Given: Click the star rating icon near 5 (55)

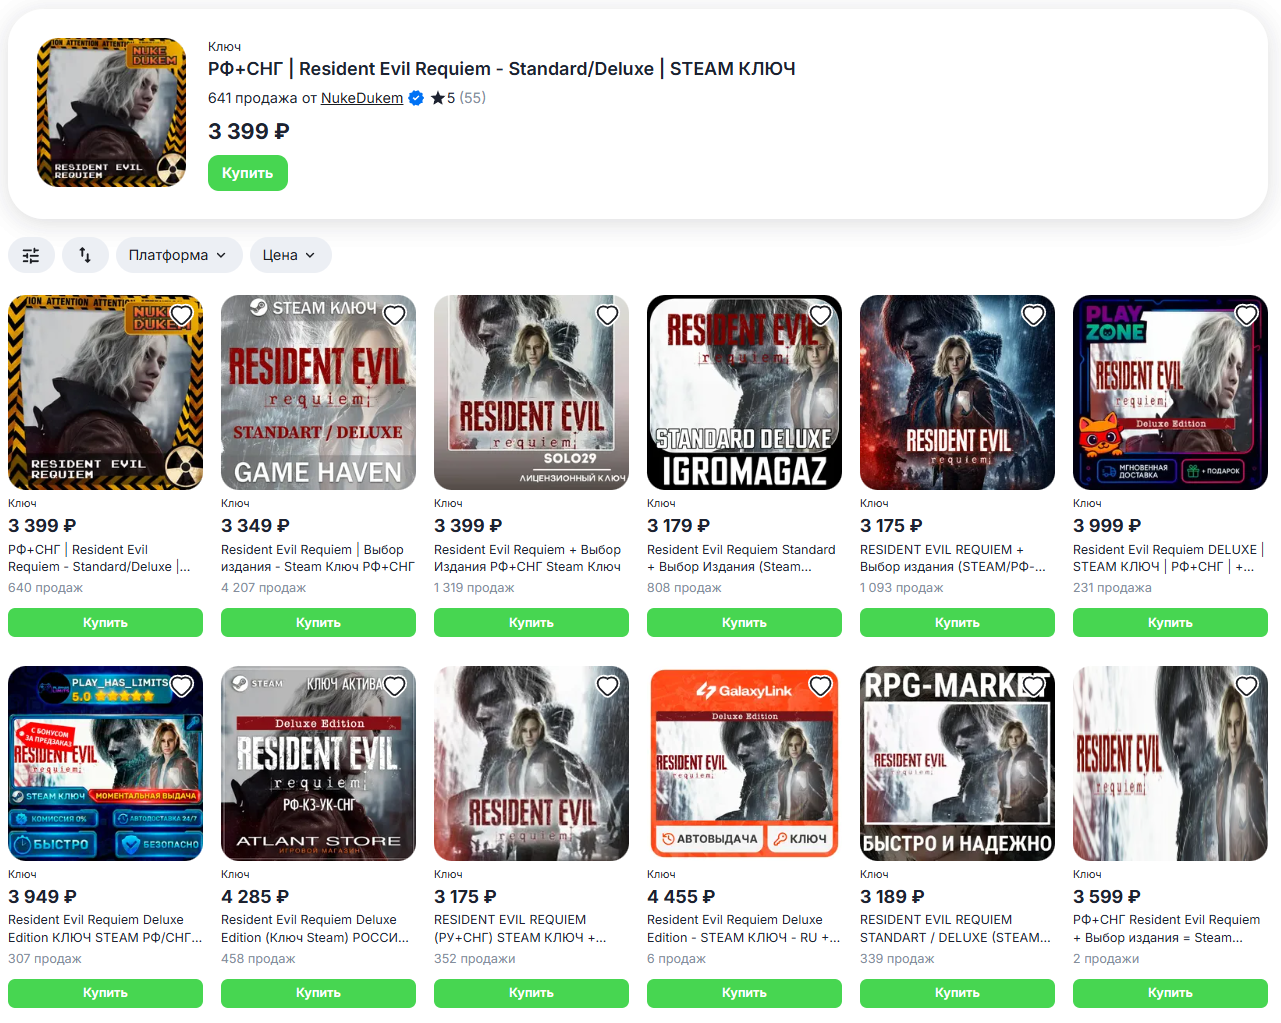Looking at the screenshot, I should point(437,98).
